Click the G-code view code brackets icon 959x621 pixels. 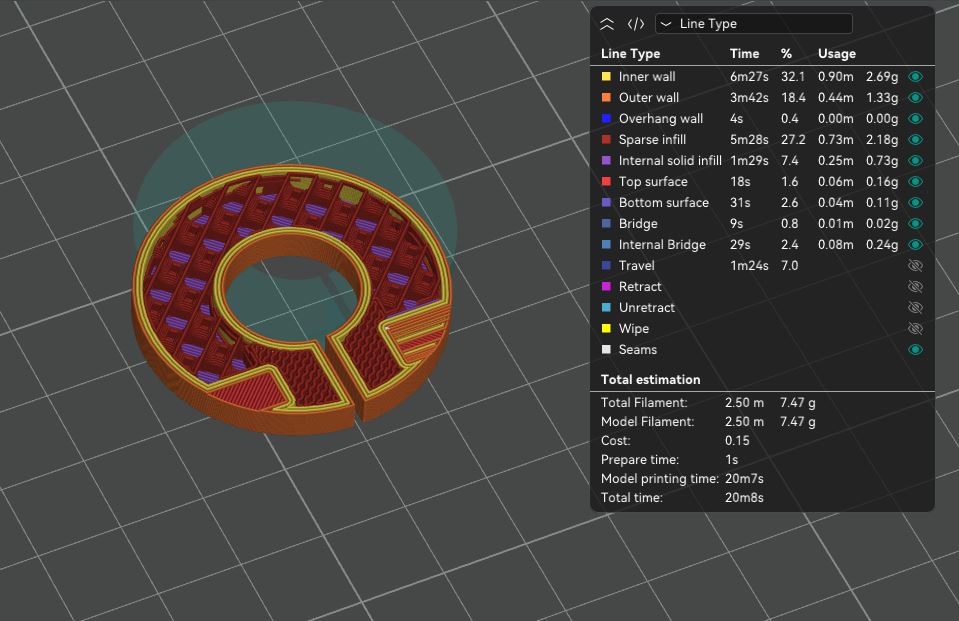coord(636,24)
